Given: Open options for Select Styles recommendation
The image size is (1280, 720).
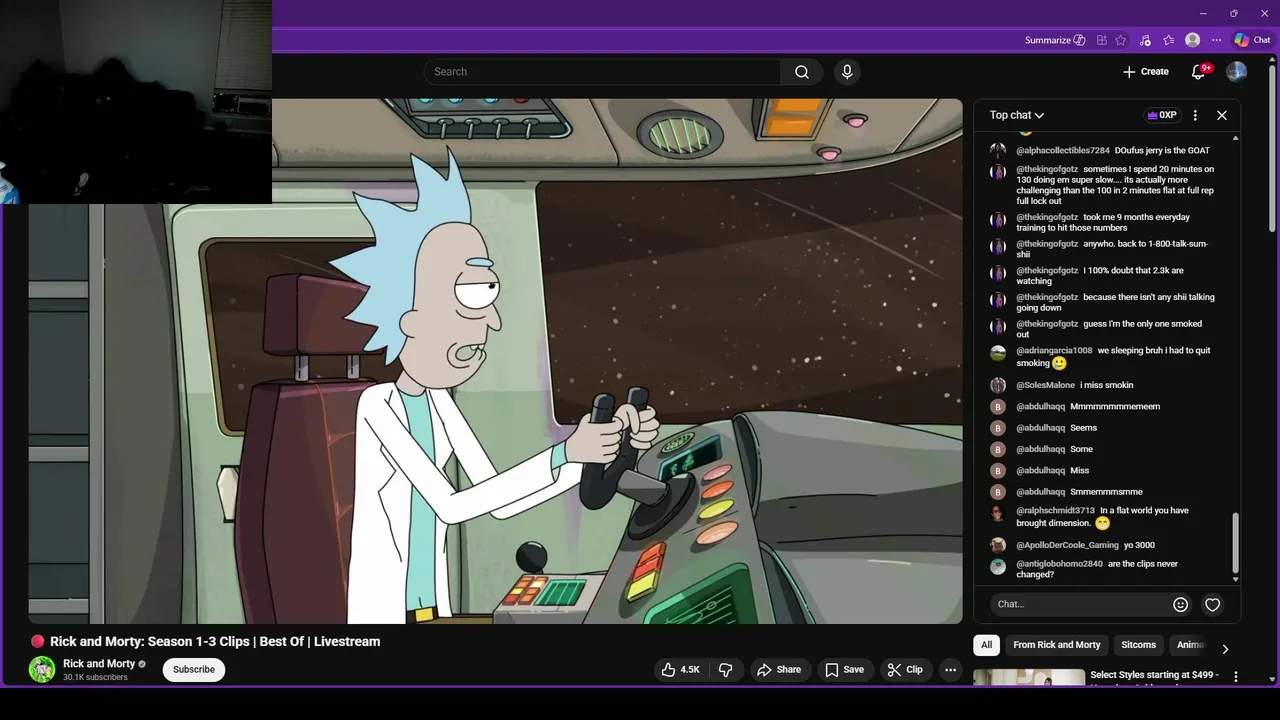Looking at the screenshot, I should tap(1236, 677).
